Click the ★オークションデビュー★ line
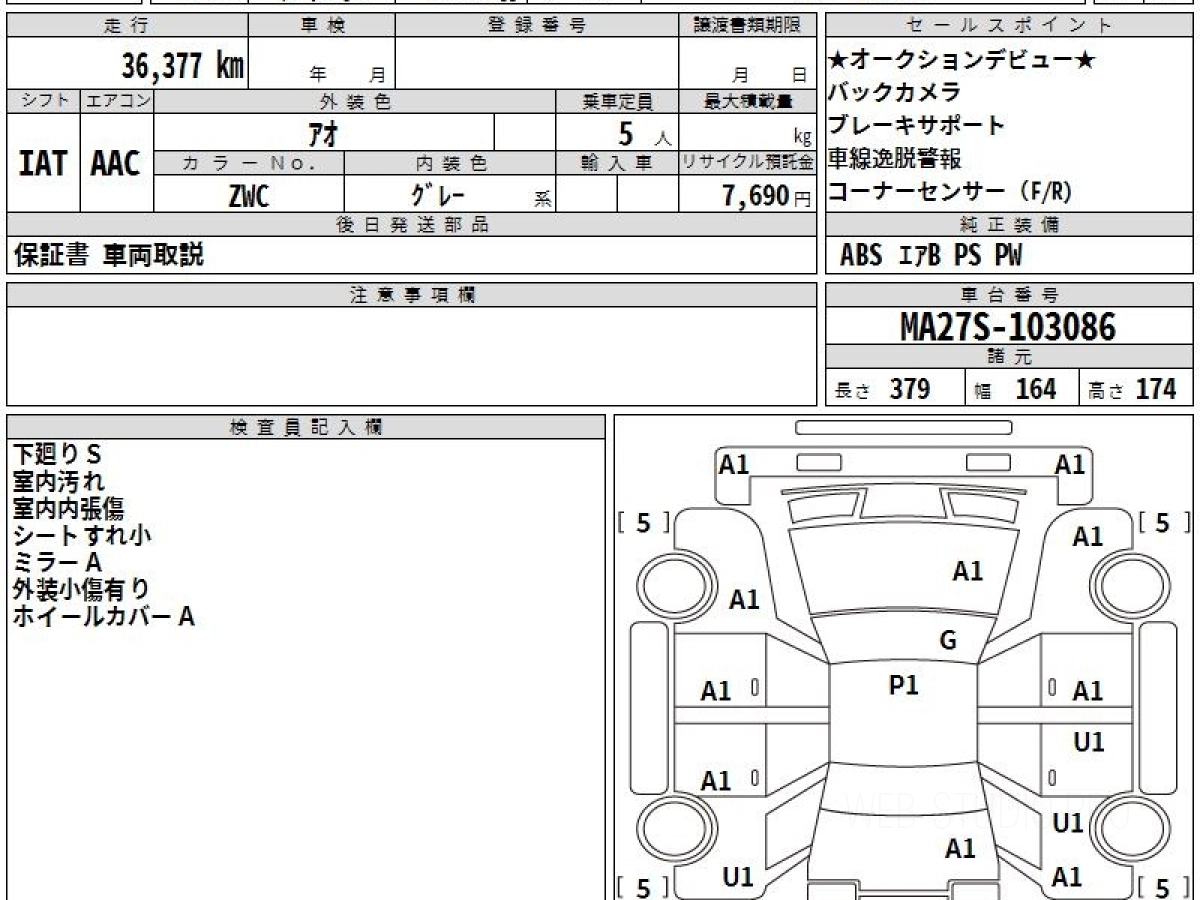1200x900 pixels. (963, 60)
